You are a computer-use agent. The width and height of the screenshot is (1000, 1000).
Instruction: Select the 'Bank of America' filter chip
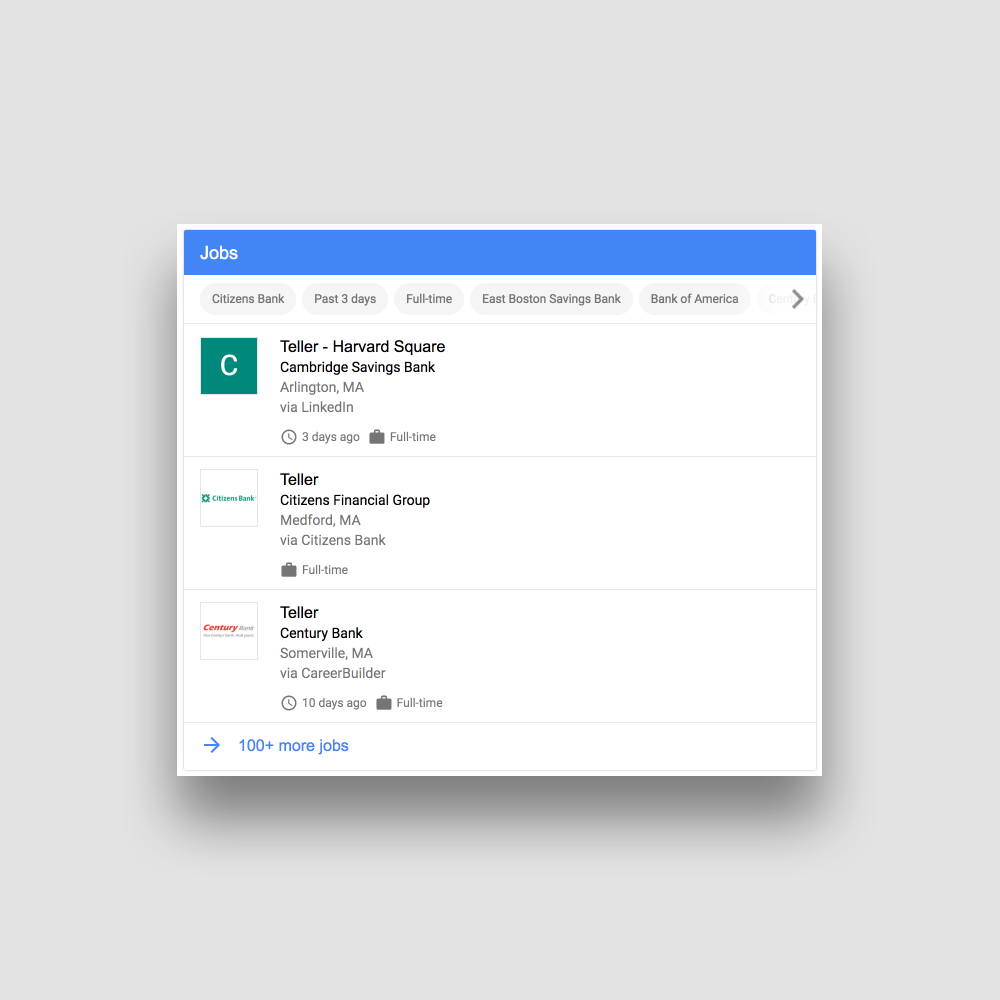click(x=694, y=299)
